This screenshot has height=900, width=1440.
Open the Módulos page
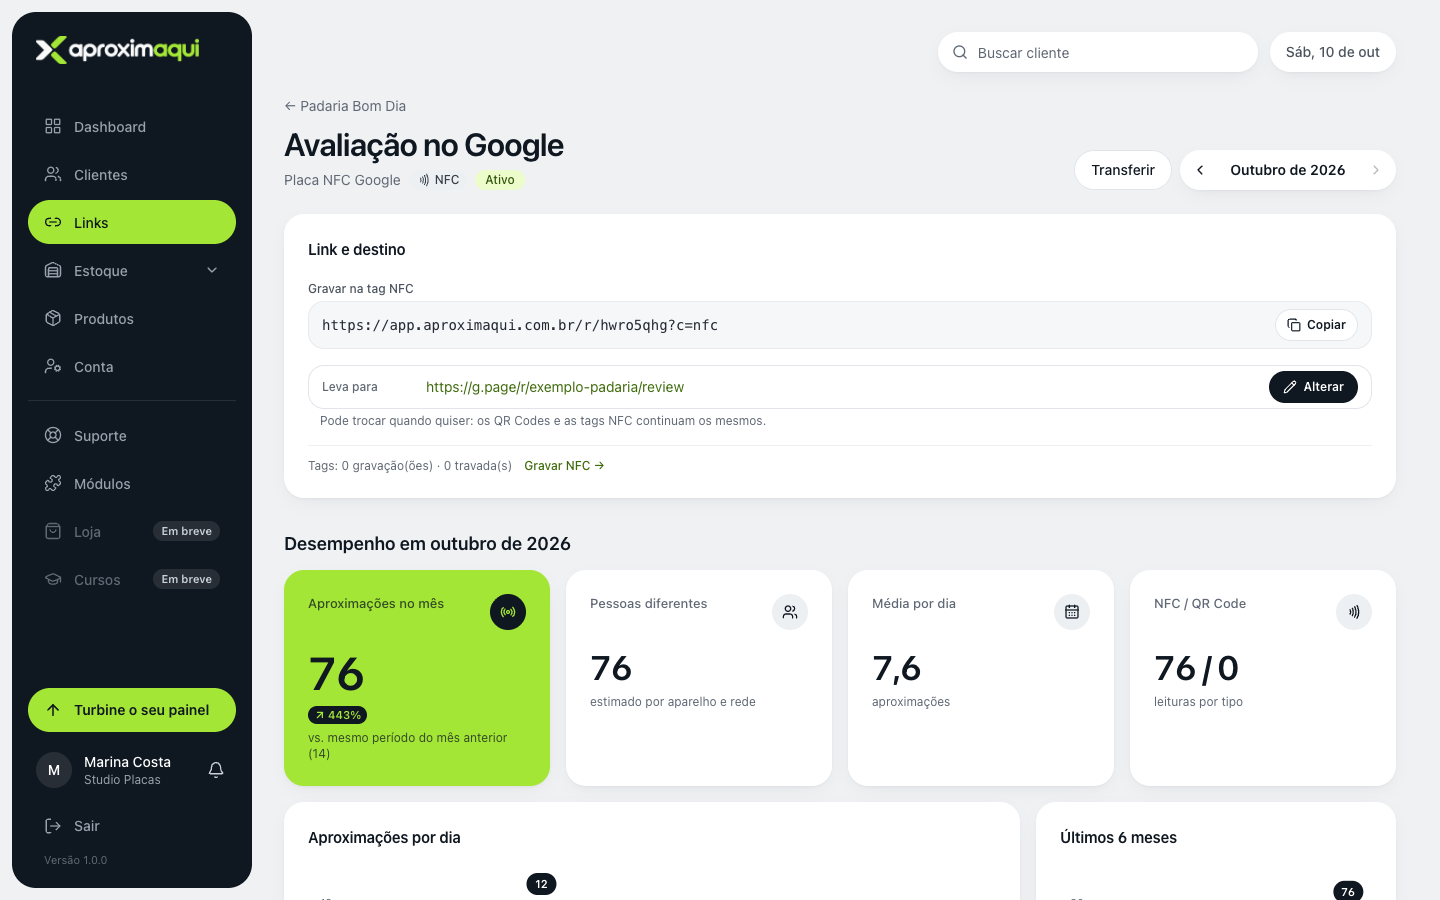[x=132, y=484]
